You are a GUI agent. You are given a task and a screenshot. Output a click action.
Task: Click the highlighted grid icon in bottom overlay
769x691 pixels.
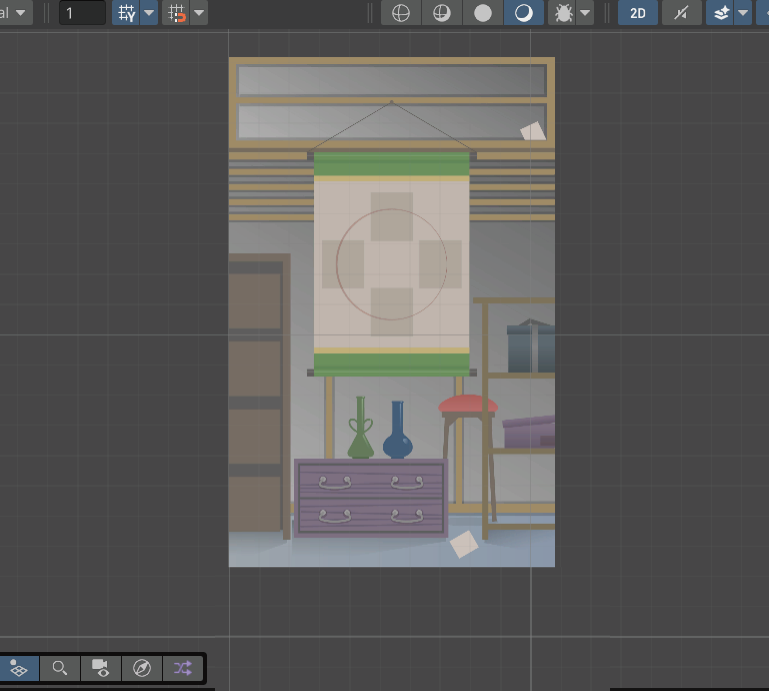tap(18, 668)
